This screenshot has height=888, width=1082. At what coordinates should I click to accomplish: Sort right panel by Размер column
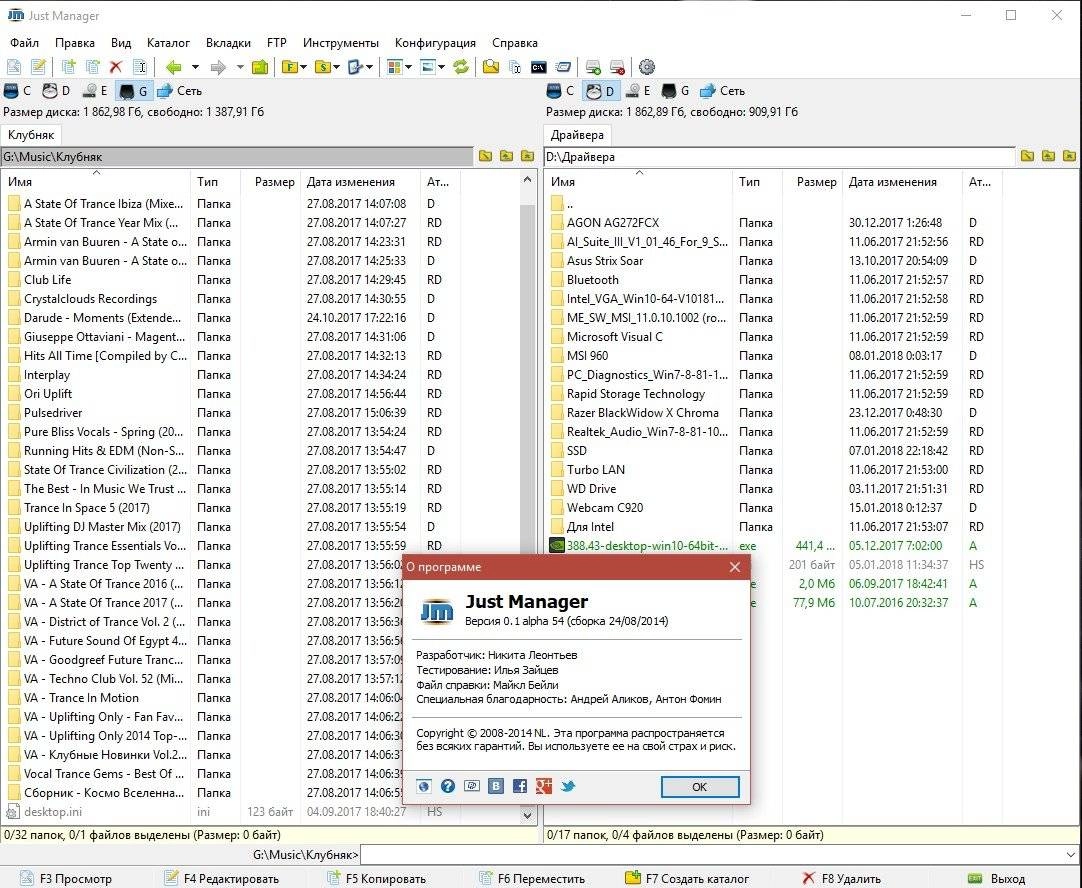[x=812, y=181]
